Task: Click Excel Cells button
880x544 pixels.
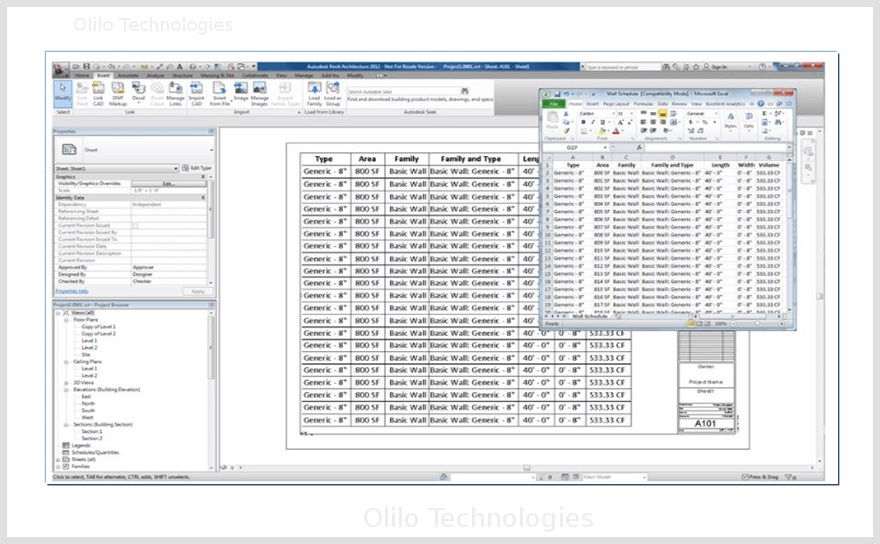Action: [749, 120]
